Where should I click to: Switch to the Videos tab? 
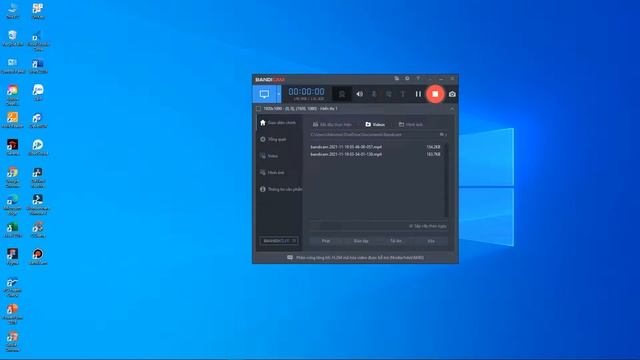(375, 124)
